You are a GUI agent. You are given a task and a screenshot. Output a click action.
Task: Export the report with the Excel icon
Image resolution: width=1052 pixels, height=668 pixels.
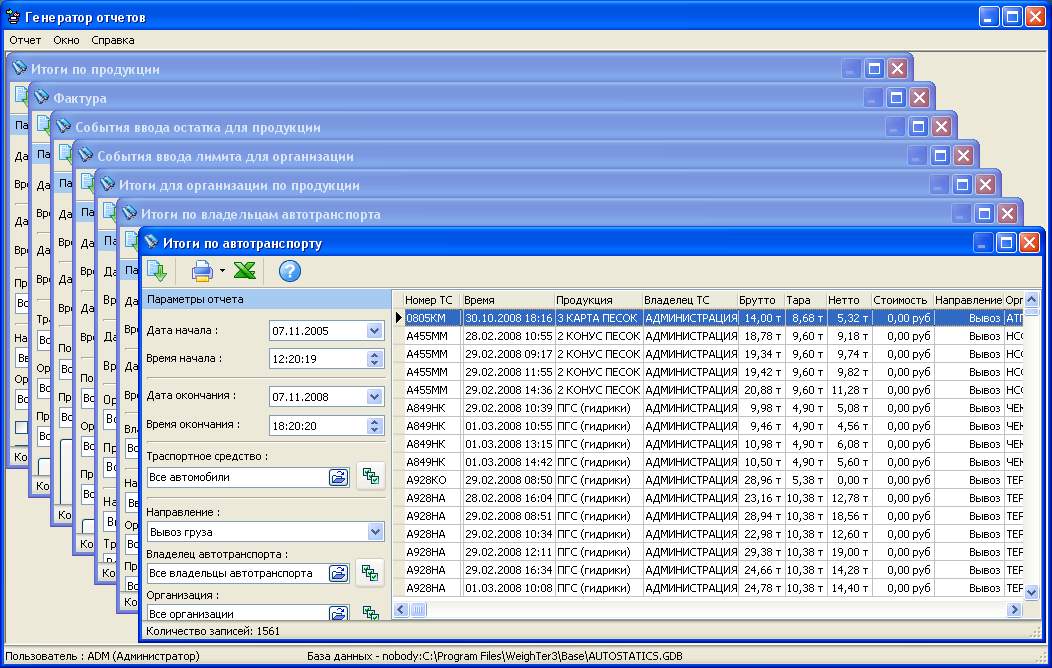(x=245, y=271)
